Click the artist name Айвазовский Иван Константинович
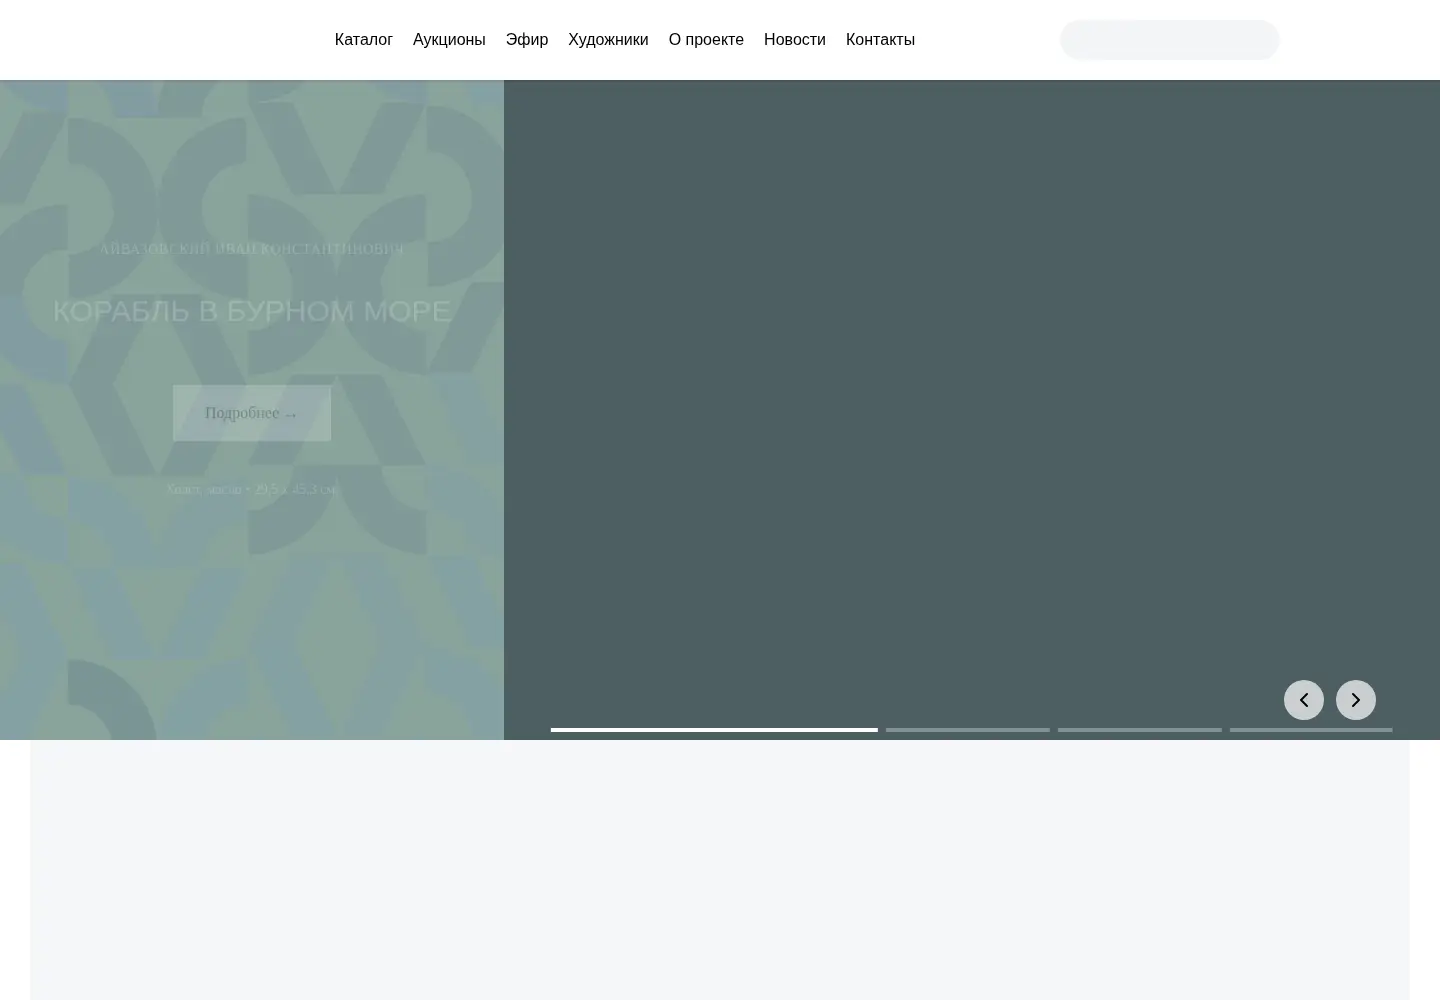This screenshot has width=1440, height=1000. [252, 249]
